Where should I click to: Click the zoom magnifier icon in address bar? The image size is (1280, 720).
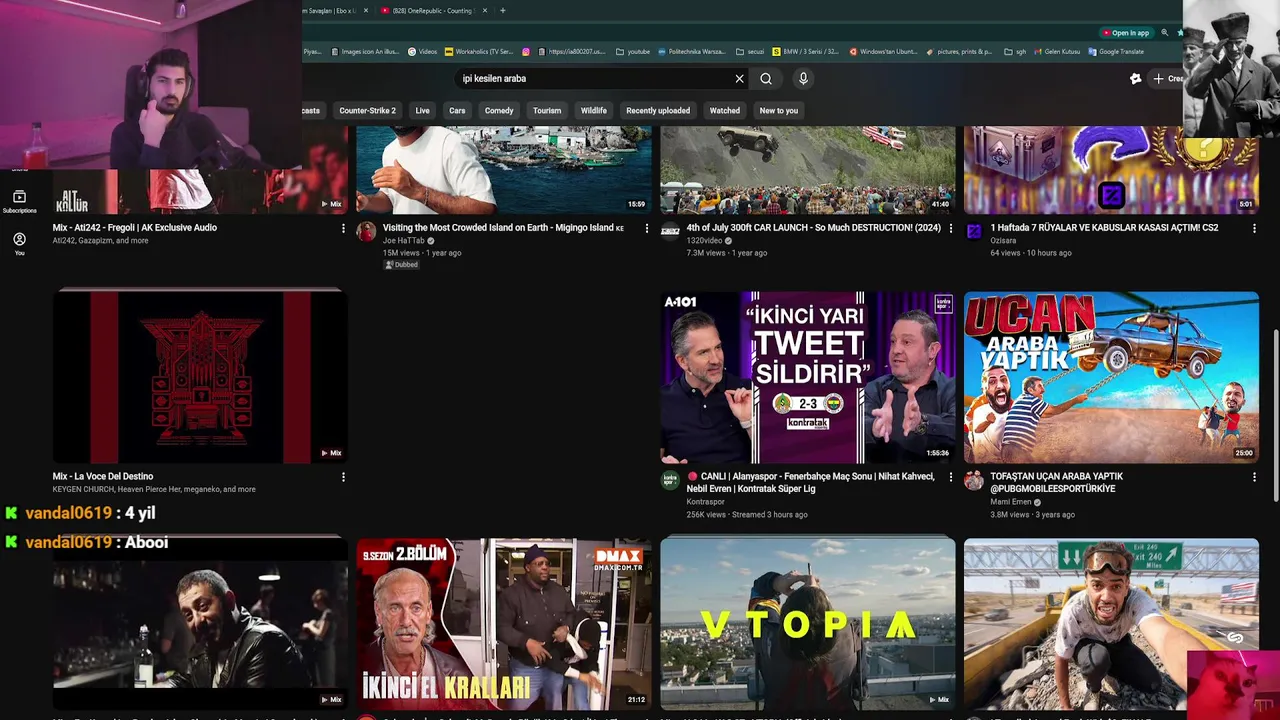tap(1164, 33)
